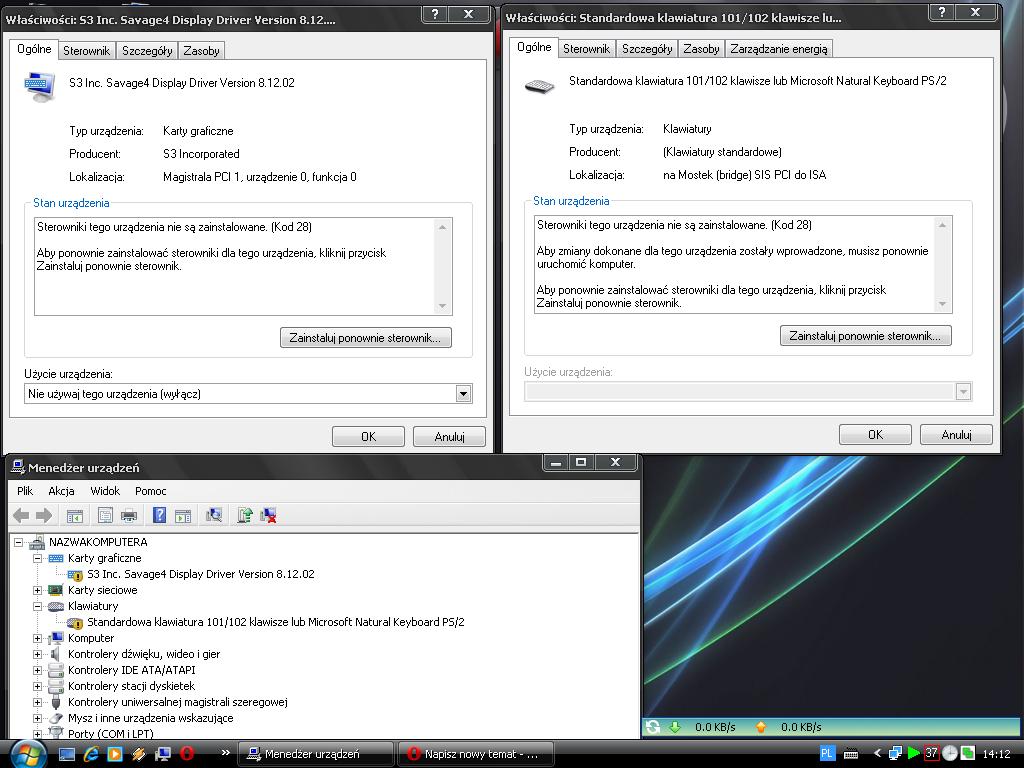
Task: Scan for hardware changes icon
Action: coord(214,516)
